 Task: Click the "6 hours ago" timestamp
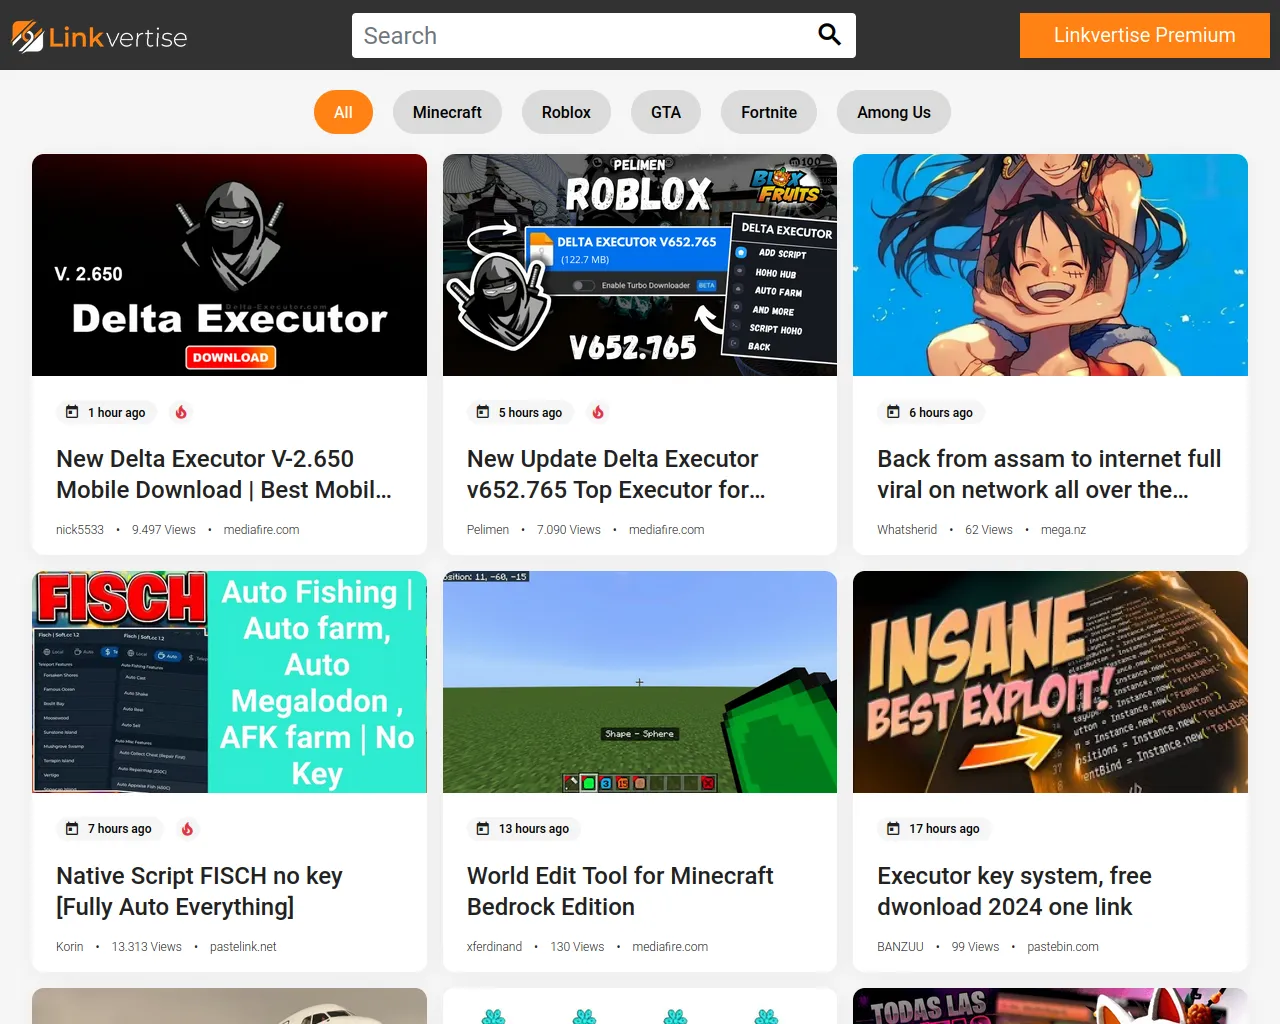[x=941, y=412]
